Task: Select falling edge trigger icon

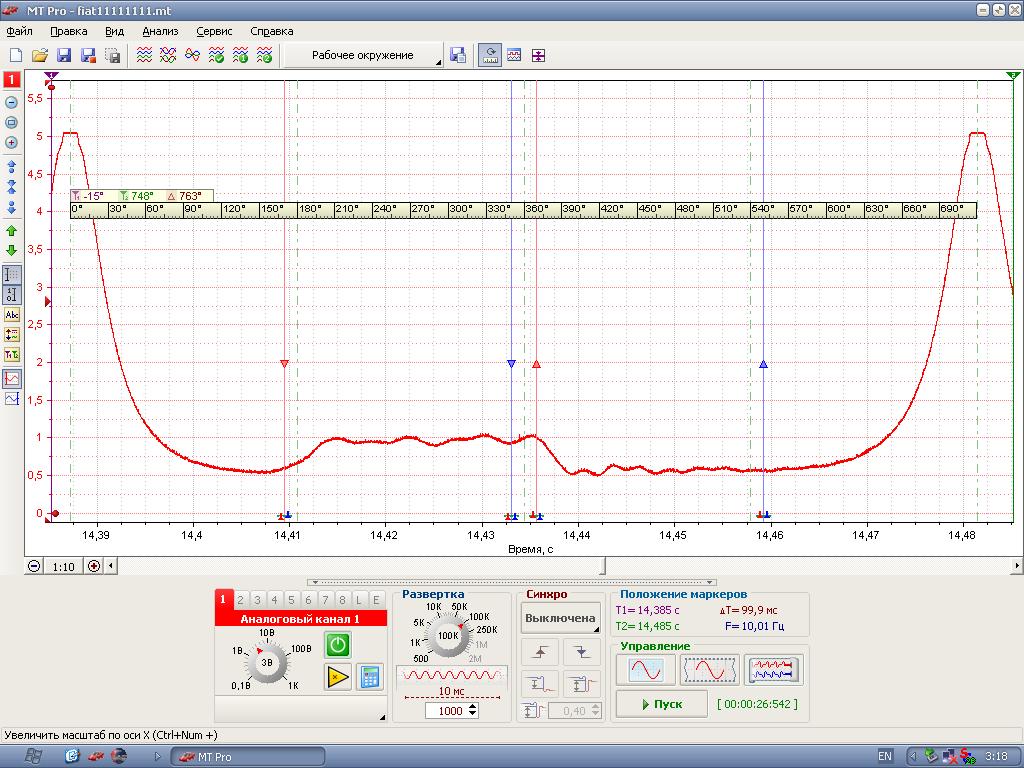Action: 581,652
